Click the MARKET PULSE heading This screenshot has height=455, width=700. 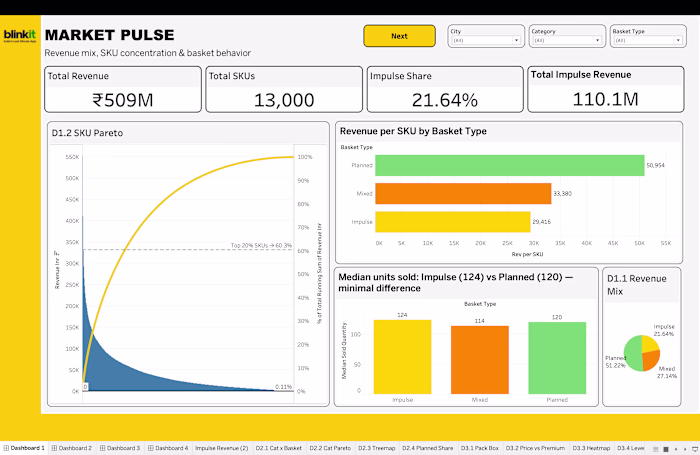(x=109, y=35)
